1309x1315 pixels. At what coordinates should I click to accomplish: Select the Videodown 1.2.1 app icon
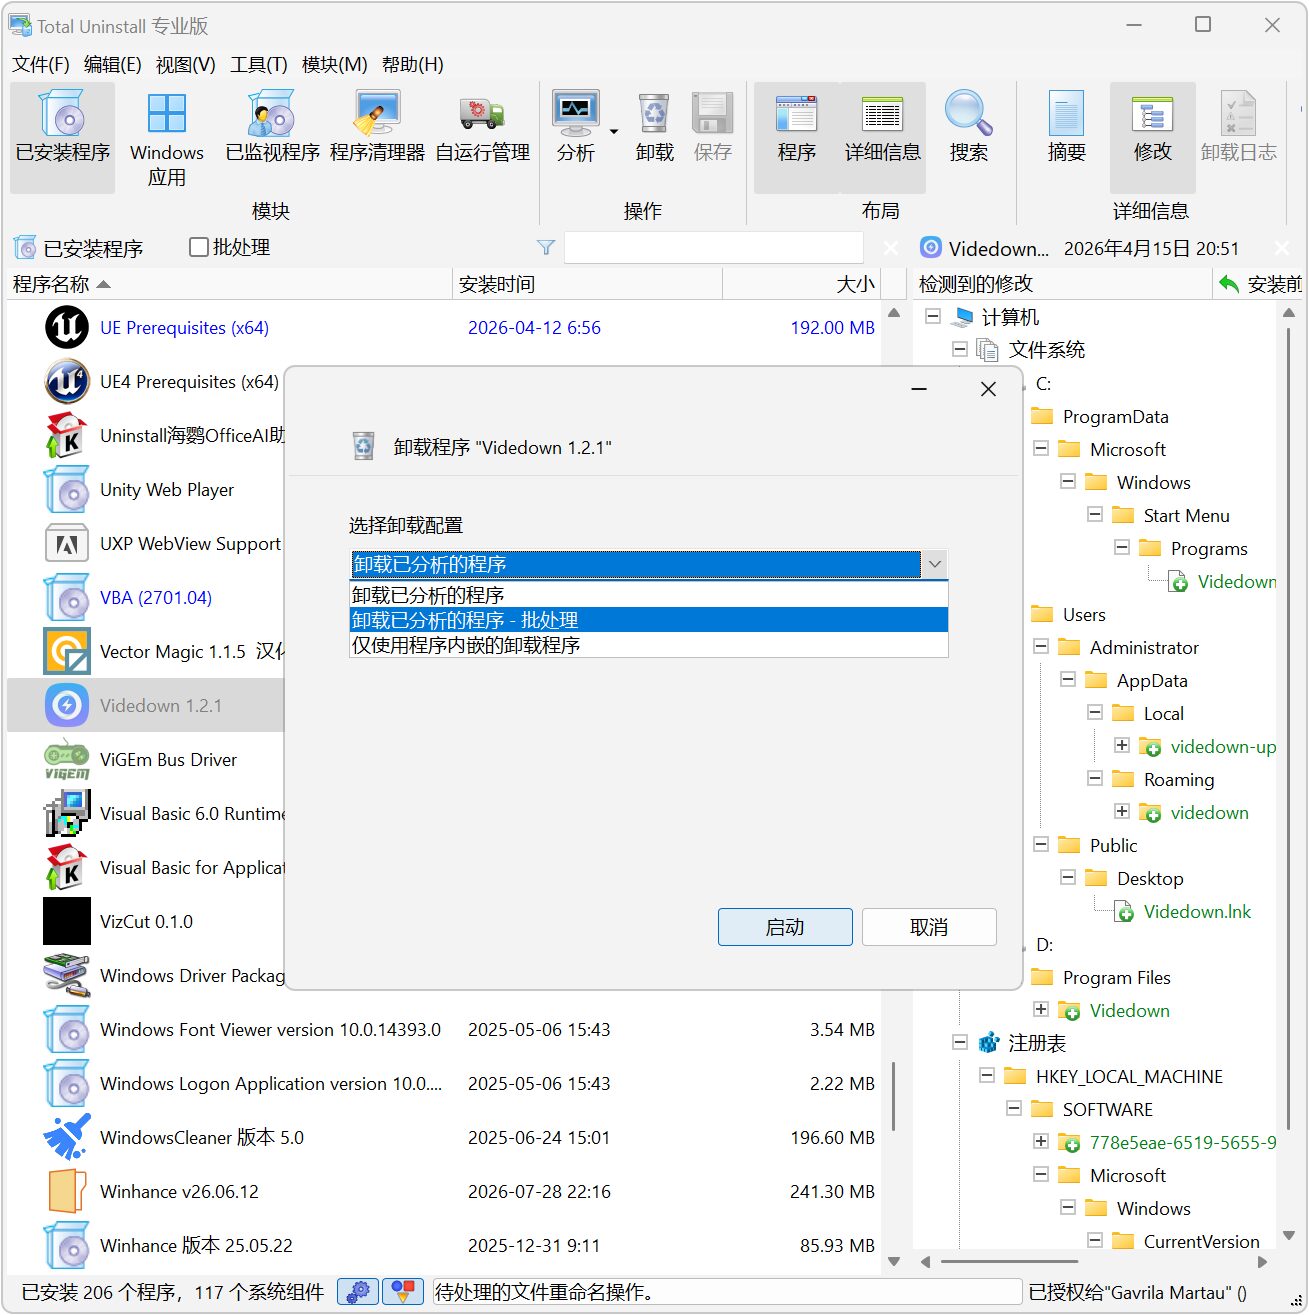pyautogui.click(x=67, y=705)
